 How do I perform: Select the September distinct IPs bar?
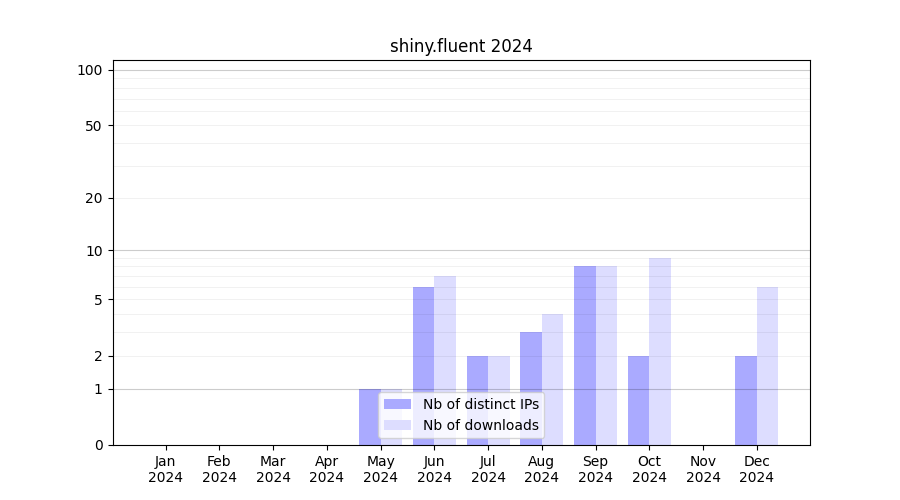(x=585, y=355)
